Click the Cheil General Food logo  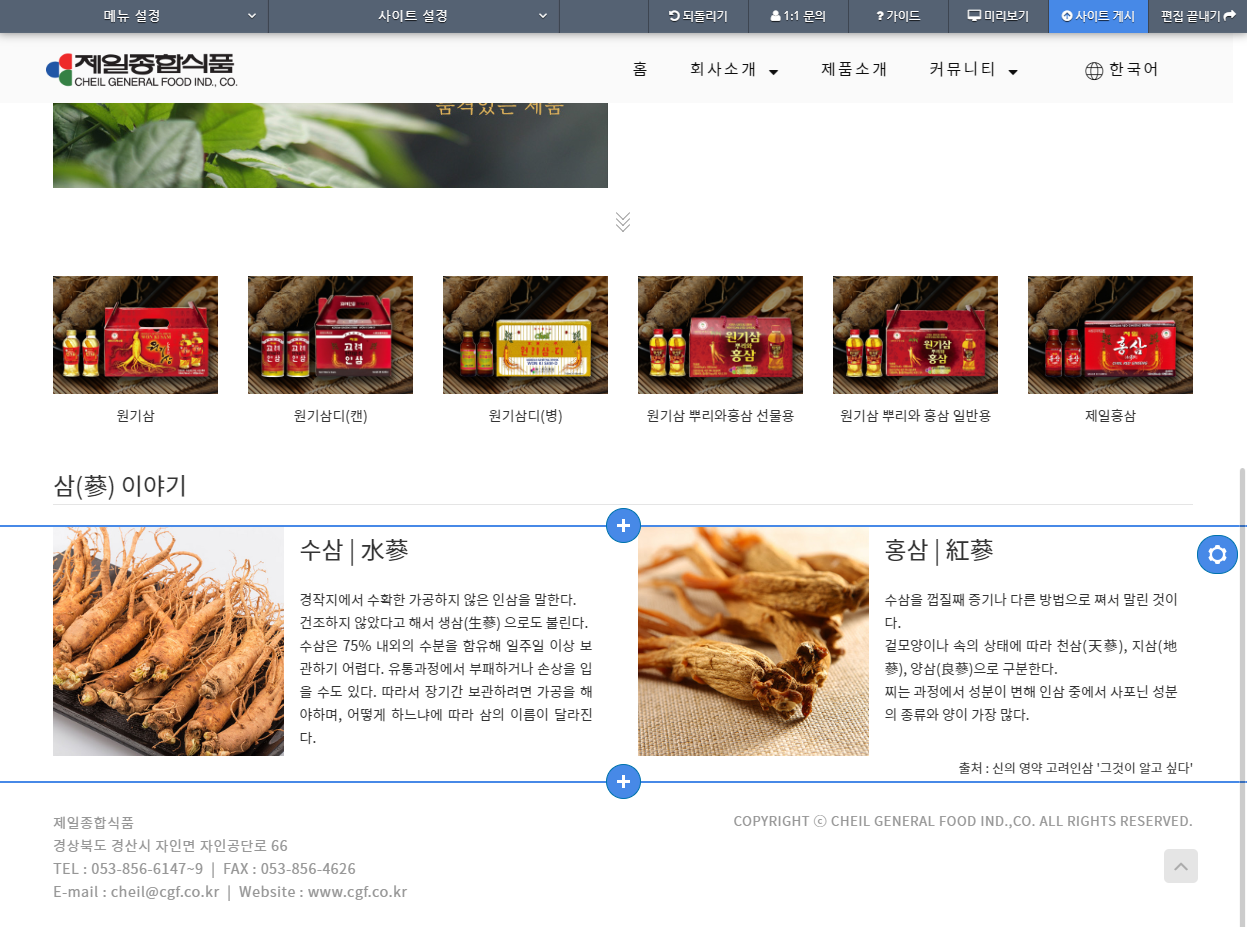pyautogui.click(x=141, y=70)
